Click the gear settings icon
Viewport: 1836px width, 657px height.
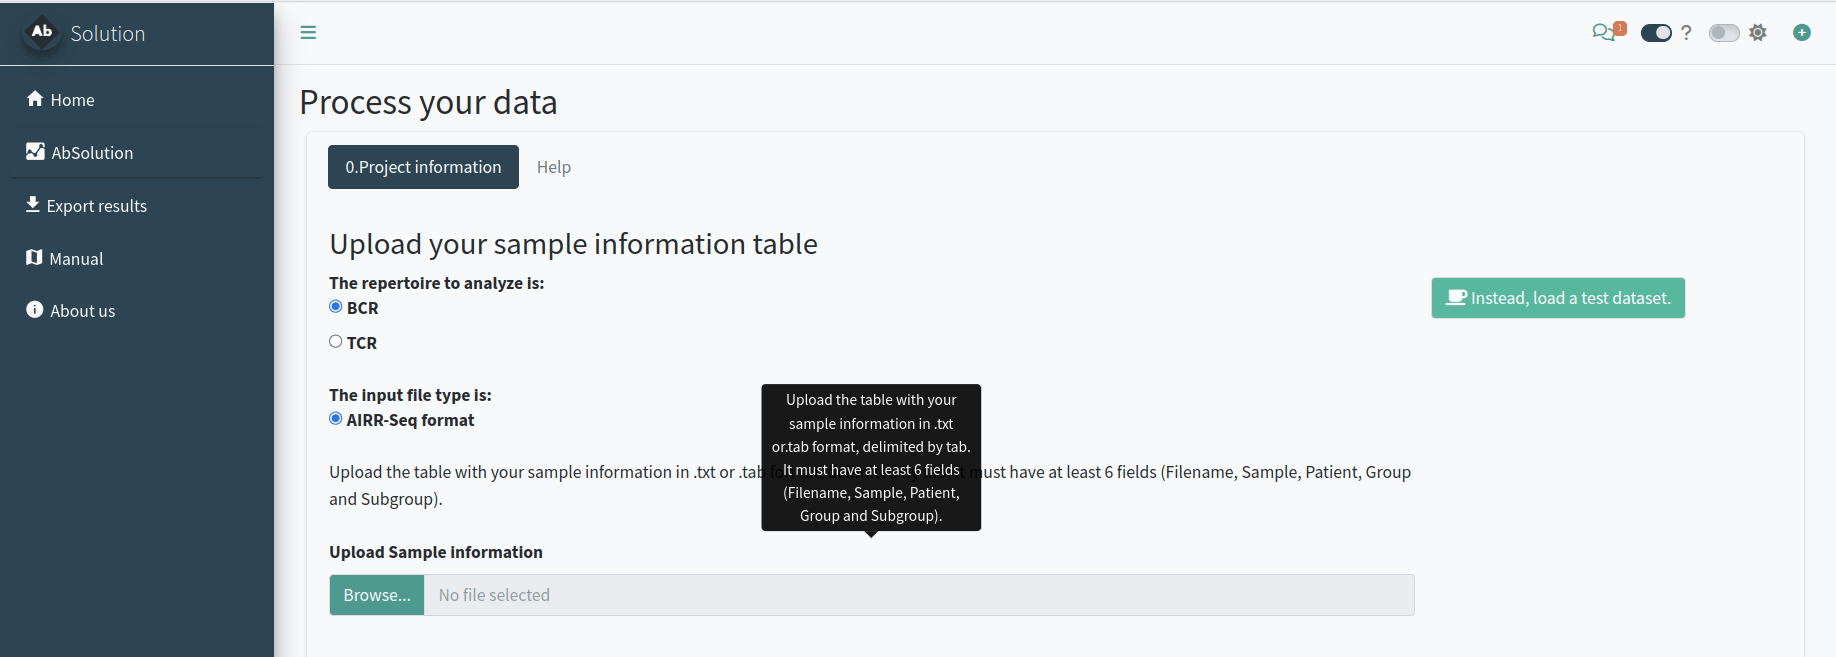pyautogui.click(x=1758, y=33)
